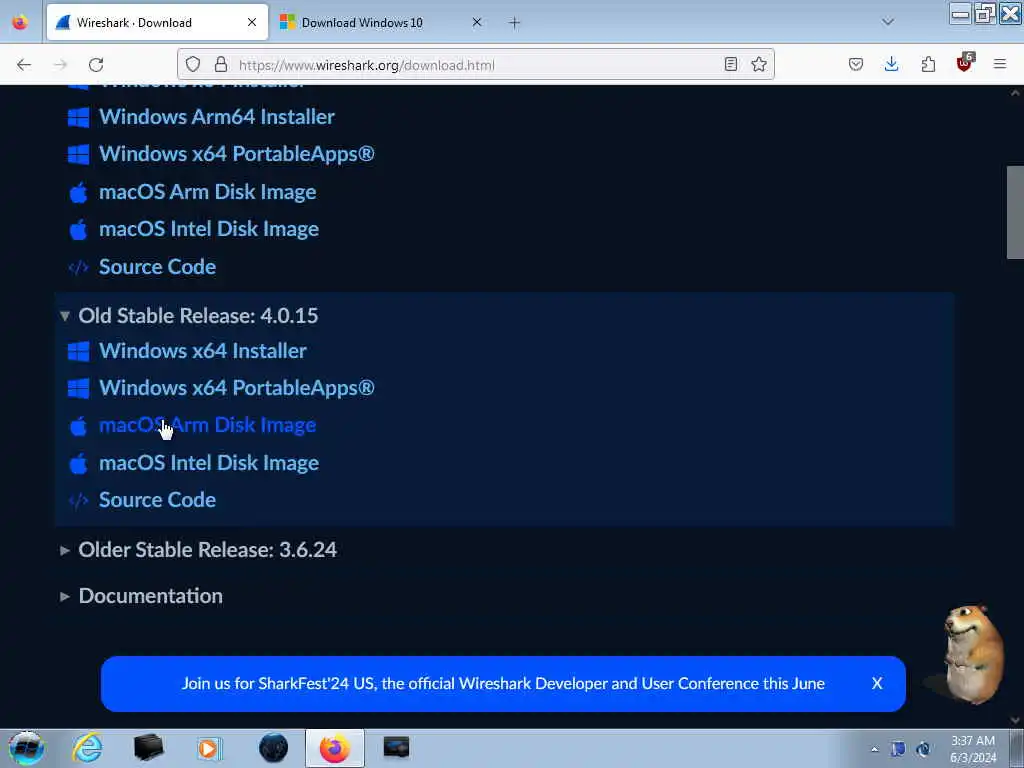Viewport: 1024px width, 768px height.
Task: Click Windows icon beside 4.0.15 x64 Installer
Action: tap(78, 351)
